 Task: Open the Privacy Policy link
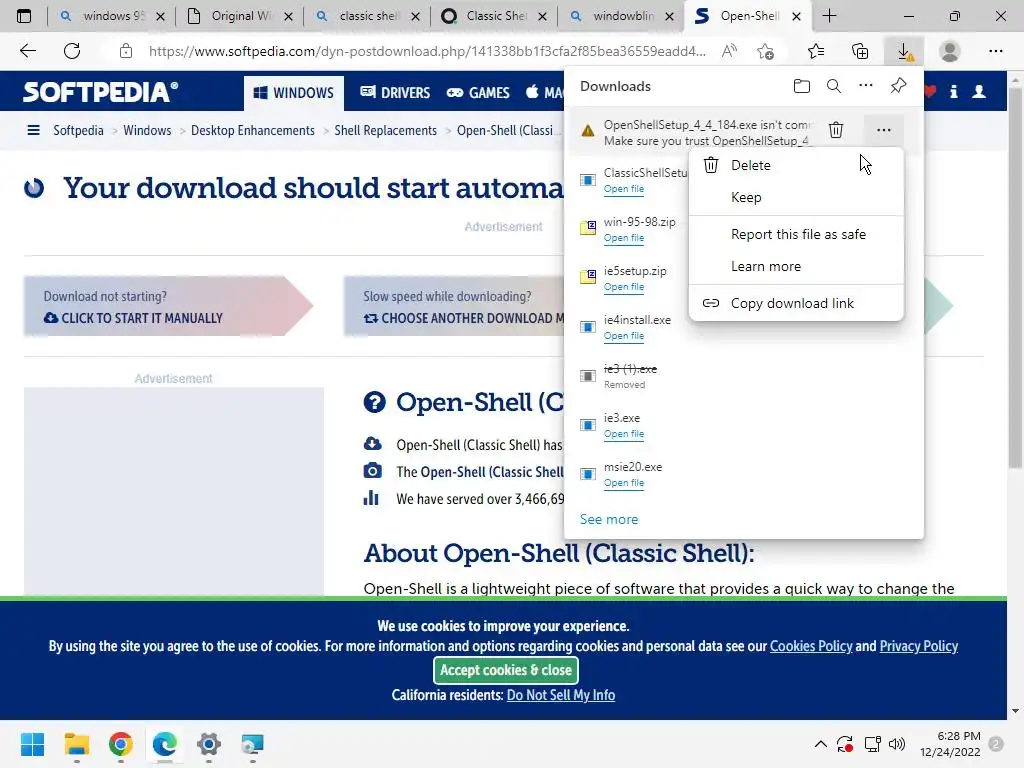[x=918, y=646]
